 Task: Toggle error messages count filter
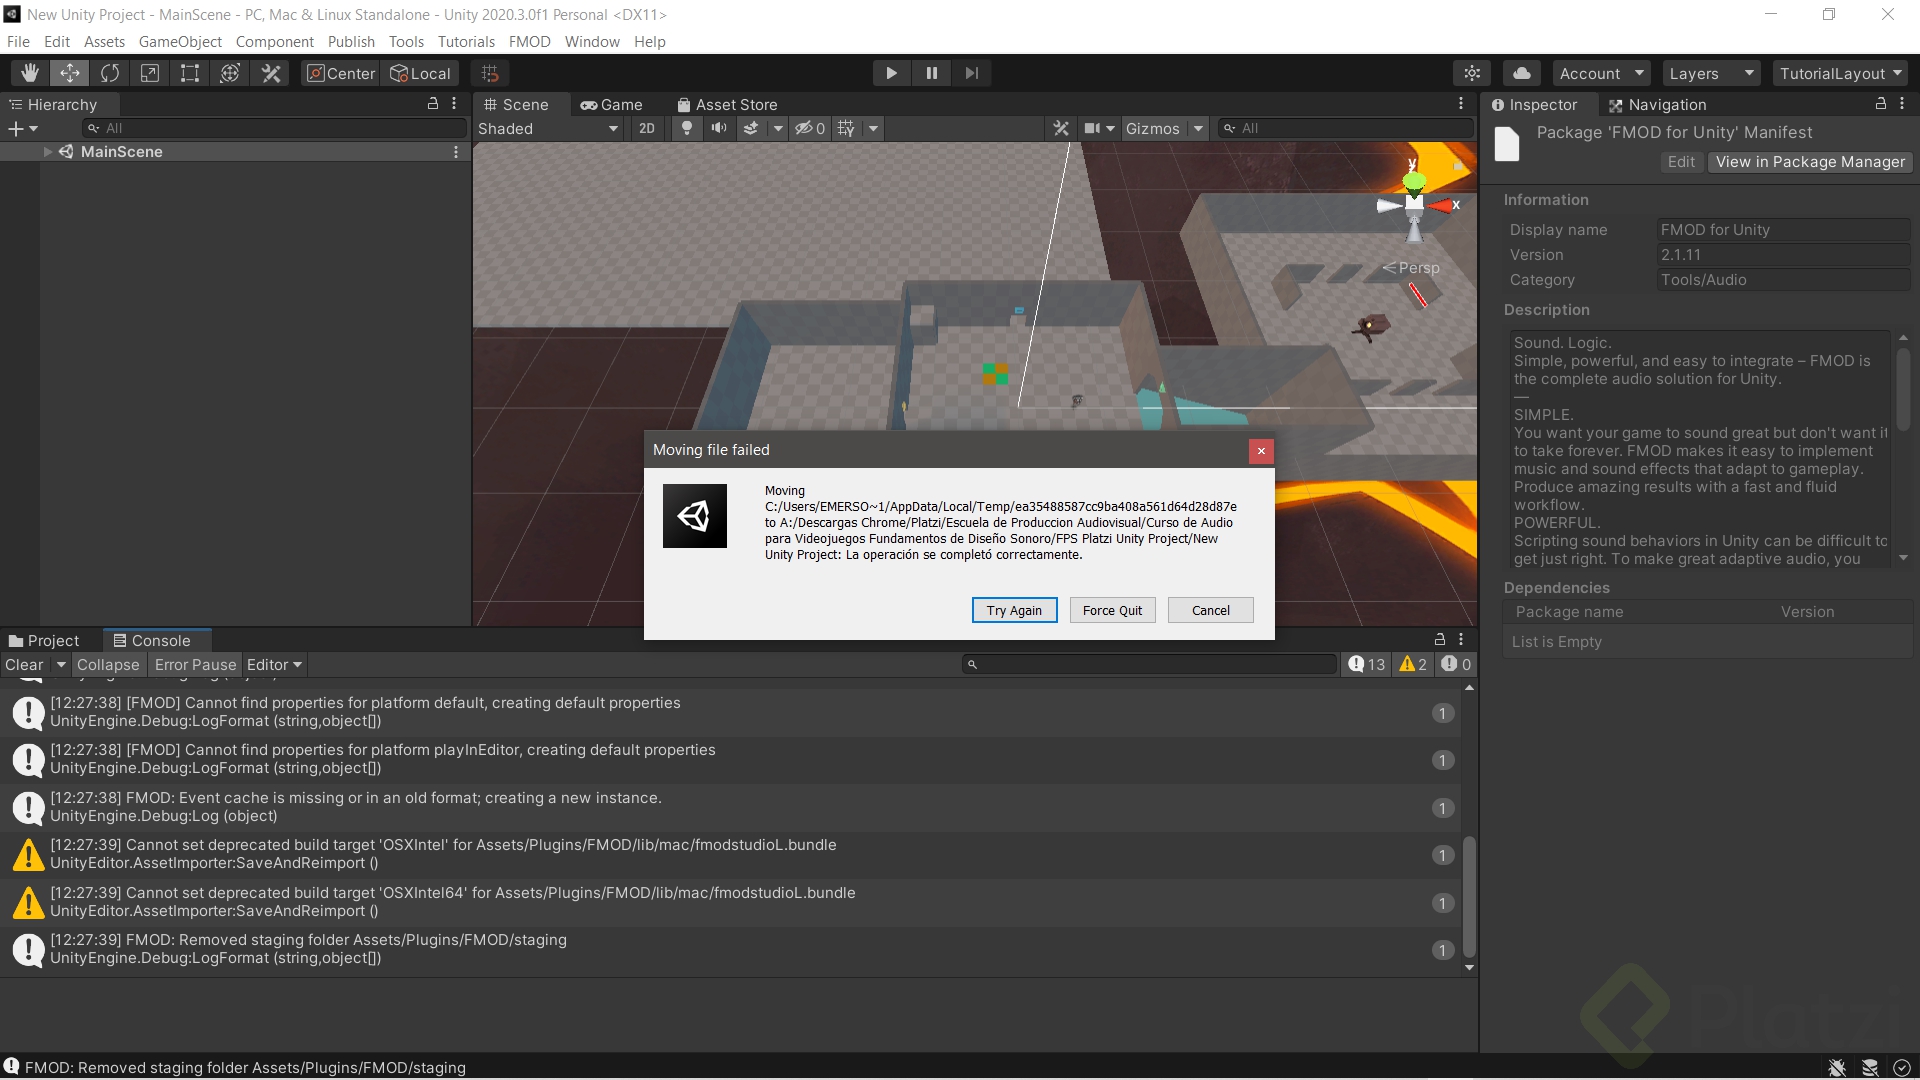1456,664
